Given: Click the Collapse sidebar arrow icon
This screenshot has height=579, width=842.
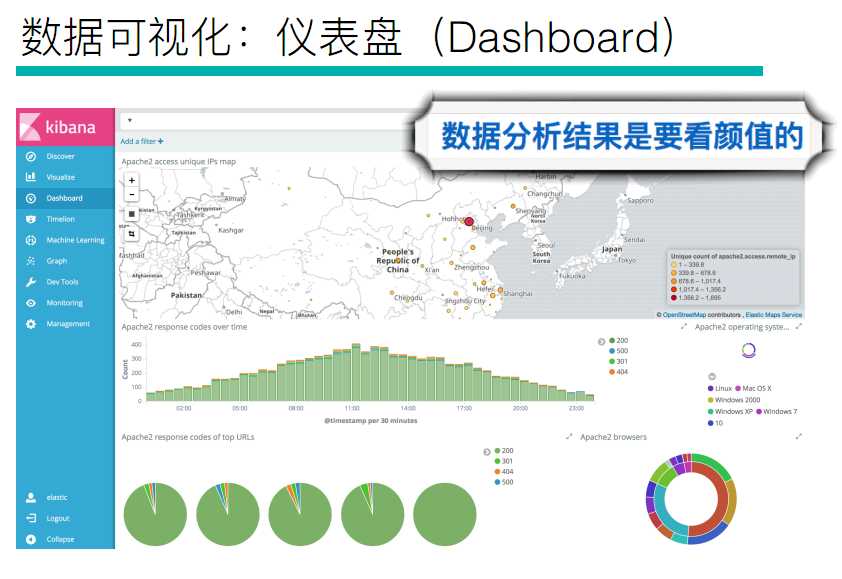Looking at the screenshot, I should [31, 539].
